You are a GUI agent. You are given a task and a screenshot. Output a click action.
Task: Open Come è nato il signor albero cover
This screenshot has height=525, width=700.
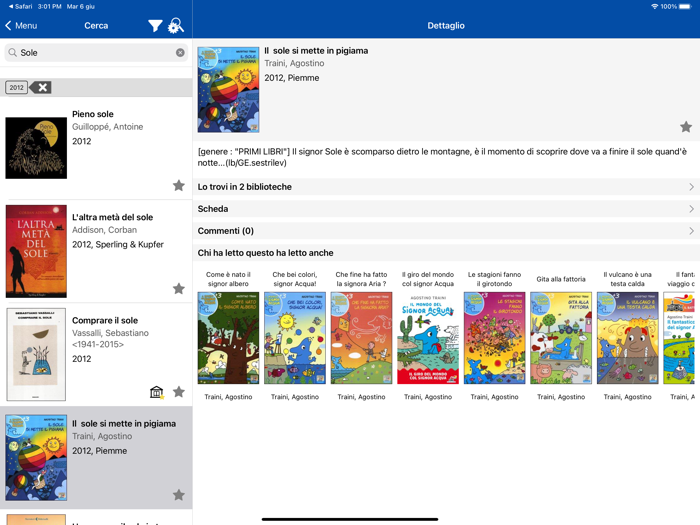pos(229,338)
